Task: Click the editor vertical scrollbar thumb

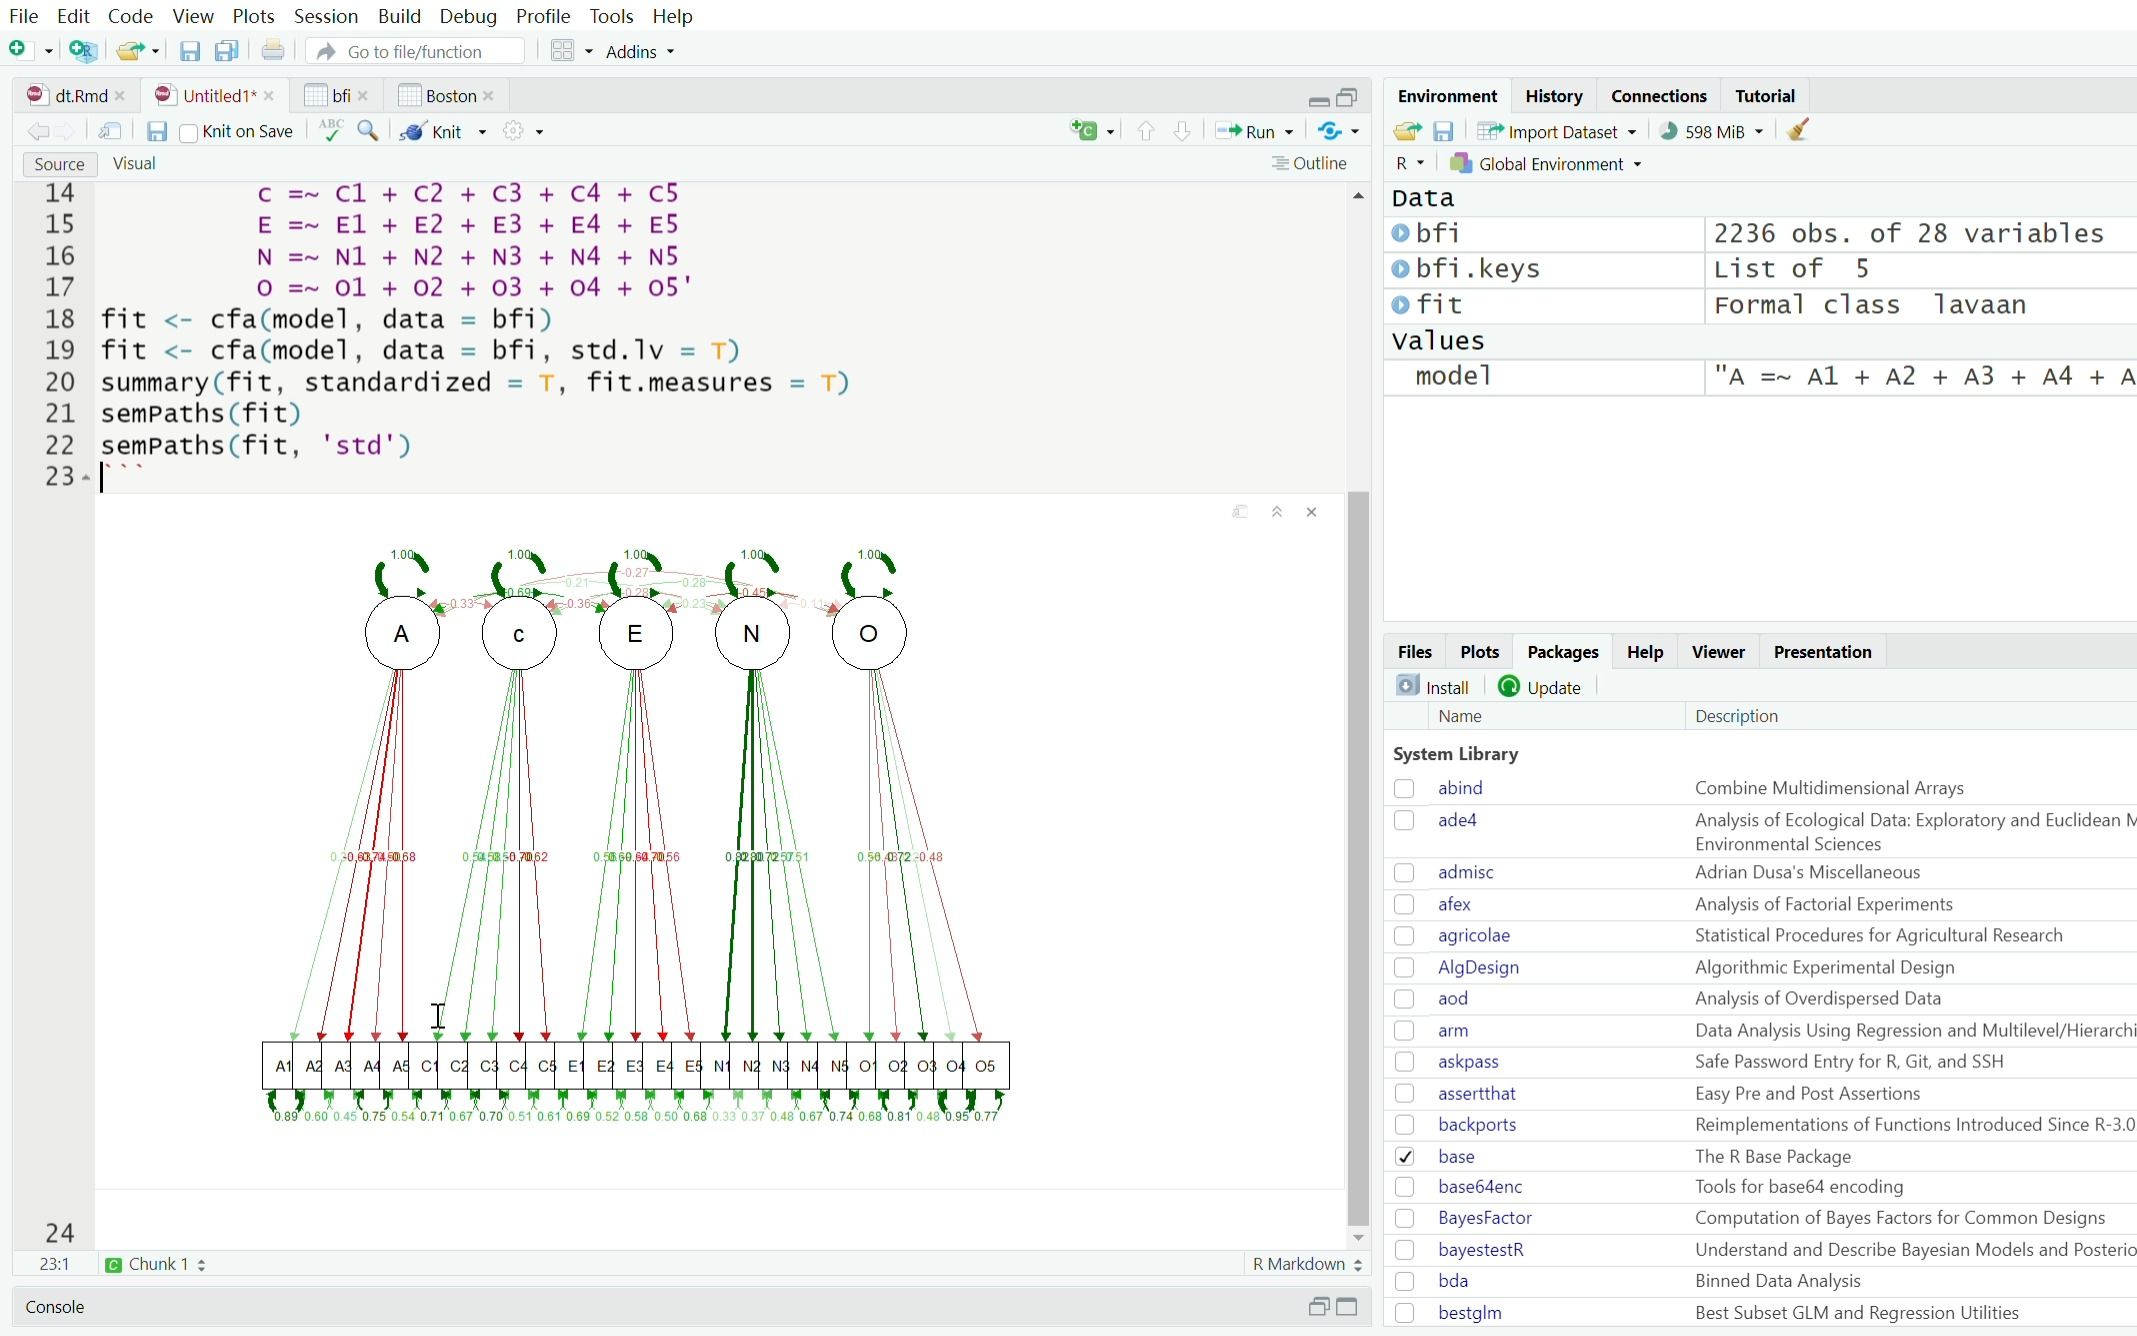Action: [1357, 858]
